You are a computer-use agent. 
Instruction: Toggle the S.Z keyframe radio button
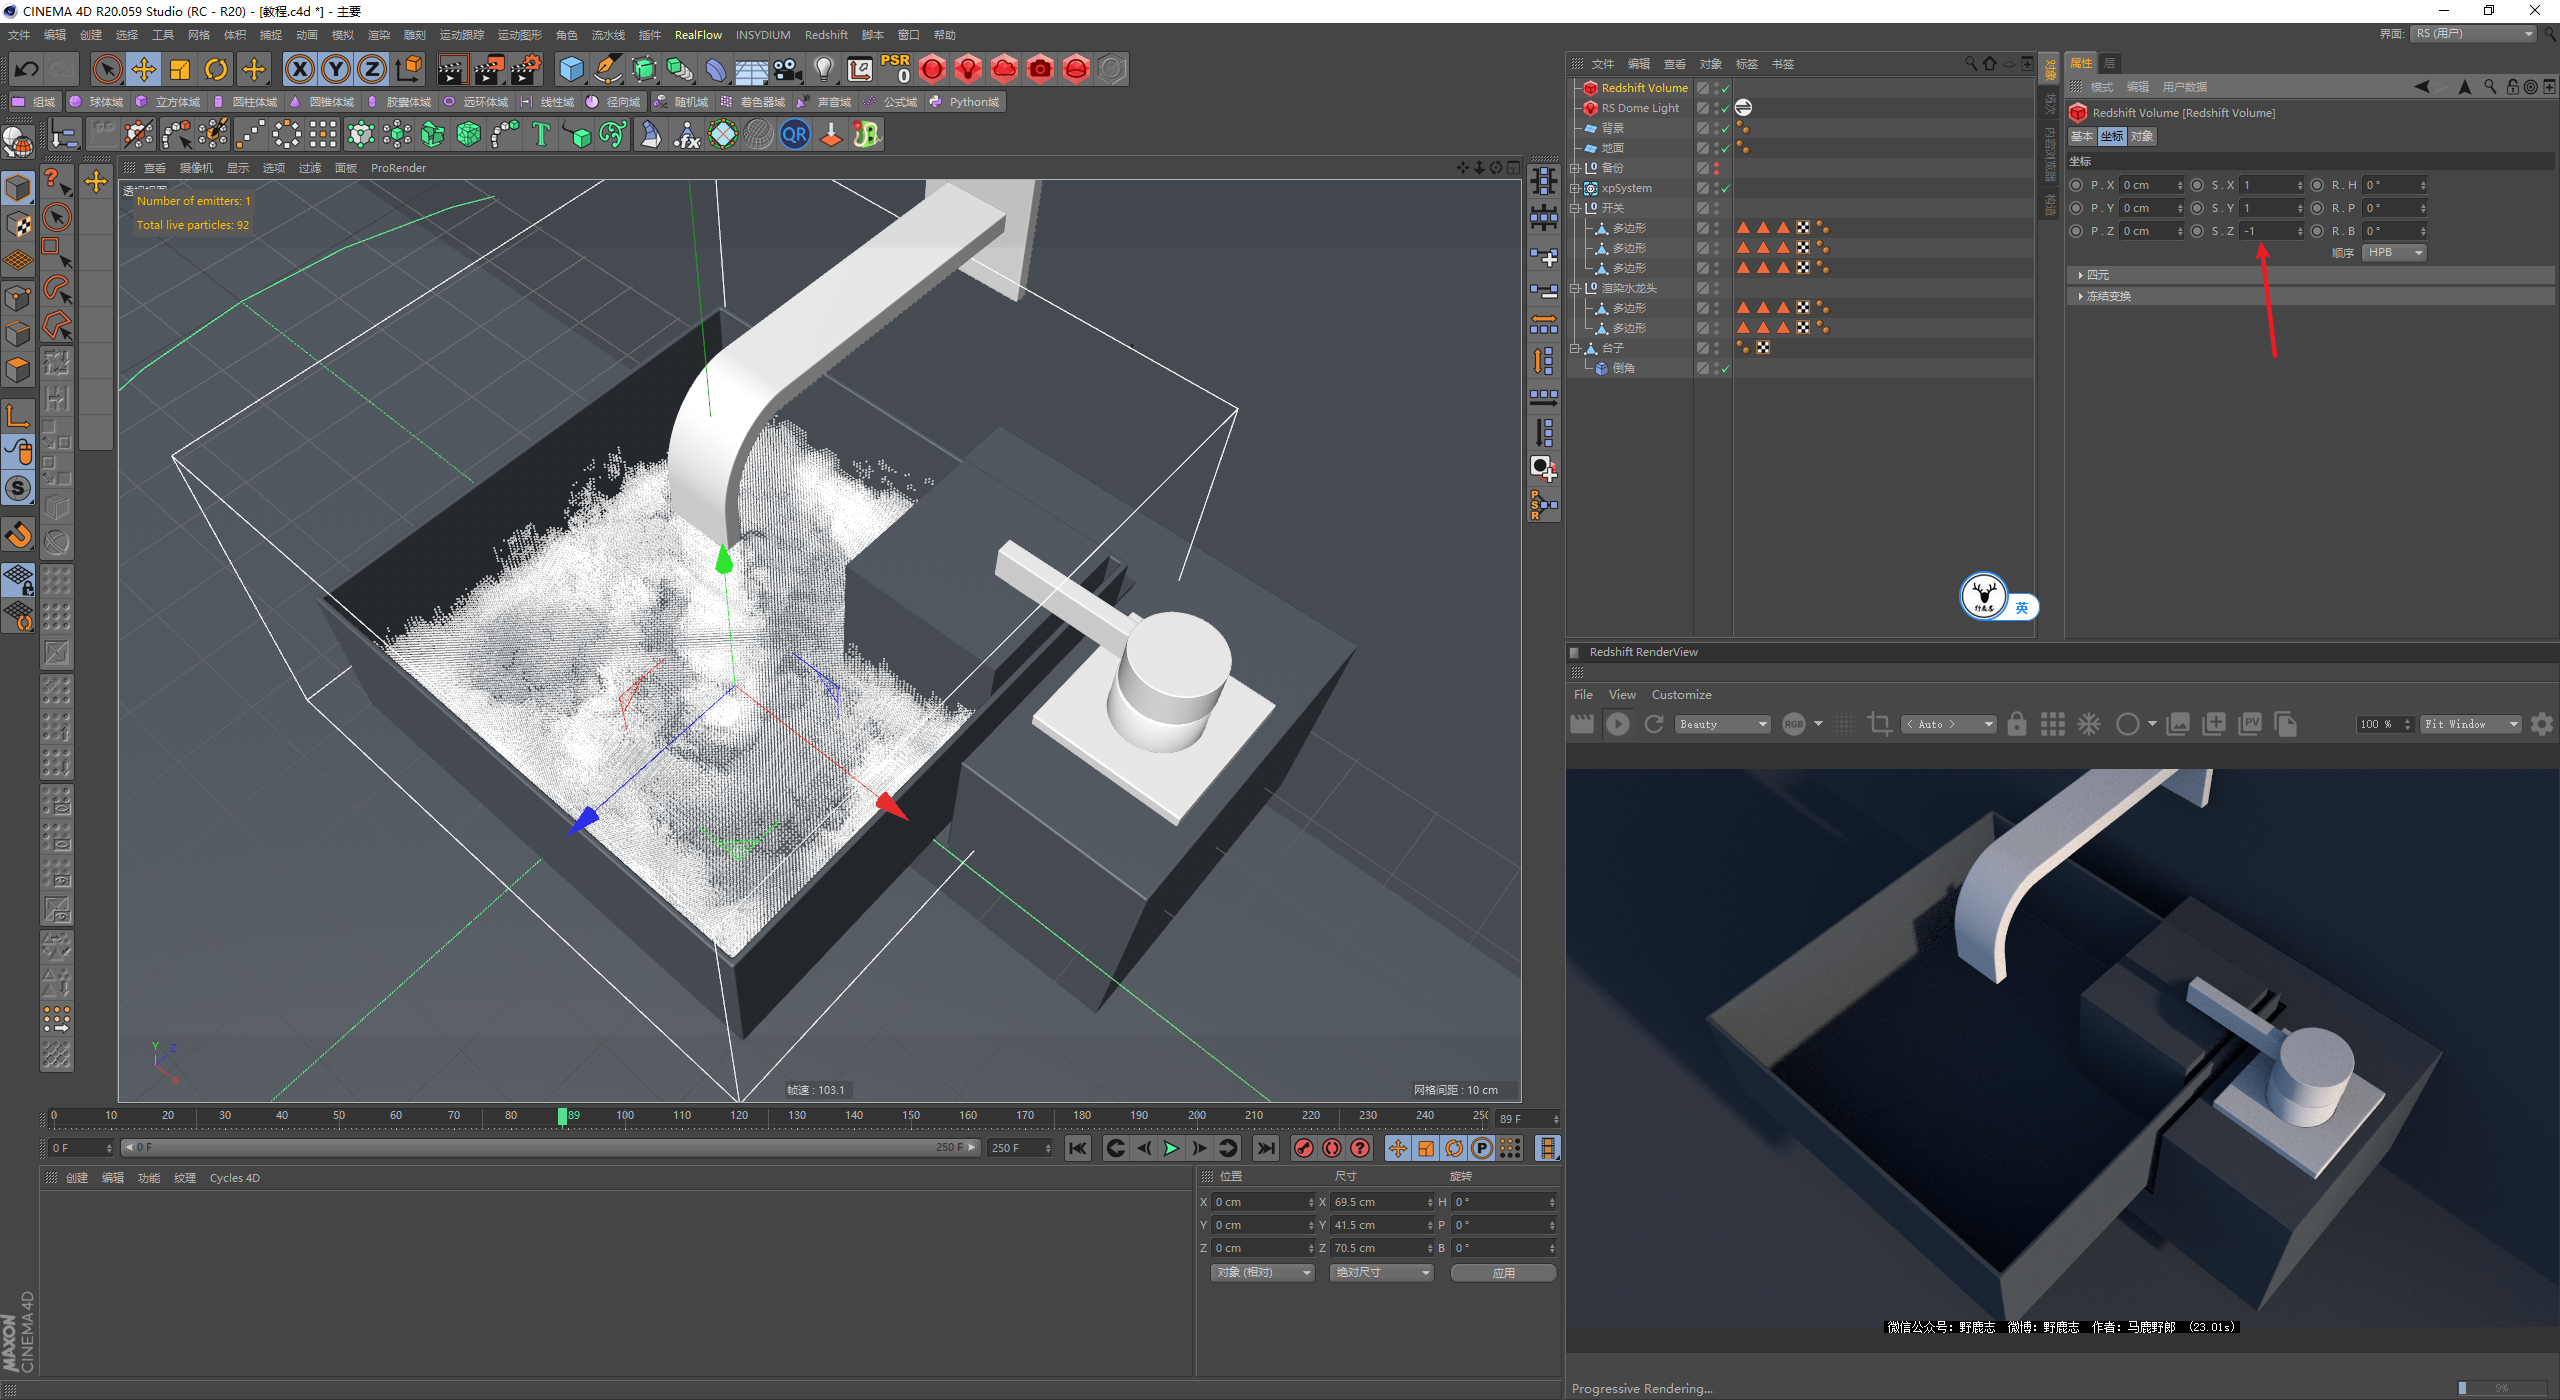2197,231
